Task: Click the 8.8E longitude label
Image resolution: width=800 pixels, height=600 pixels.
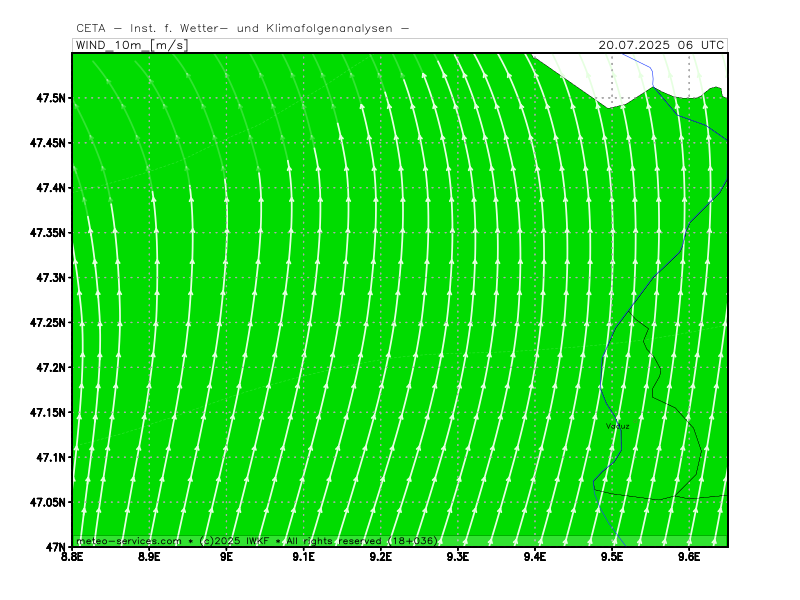Action: [72, 557]
